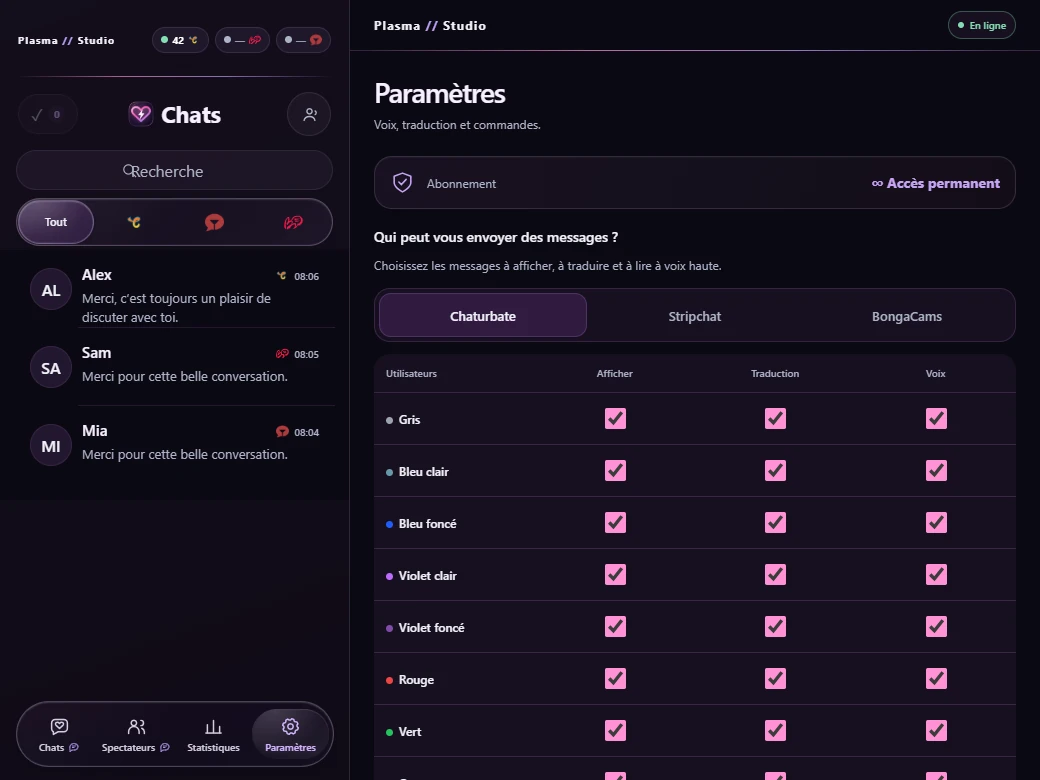Image resolution: width=1040 pixels, height=780 pixels.
Task: Click the checkmark counter showing 0
Action: [x=48, y=115]
